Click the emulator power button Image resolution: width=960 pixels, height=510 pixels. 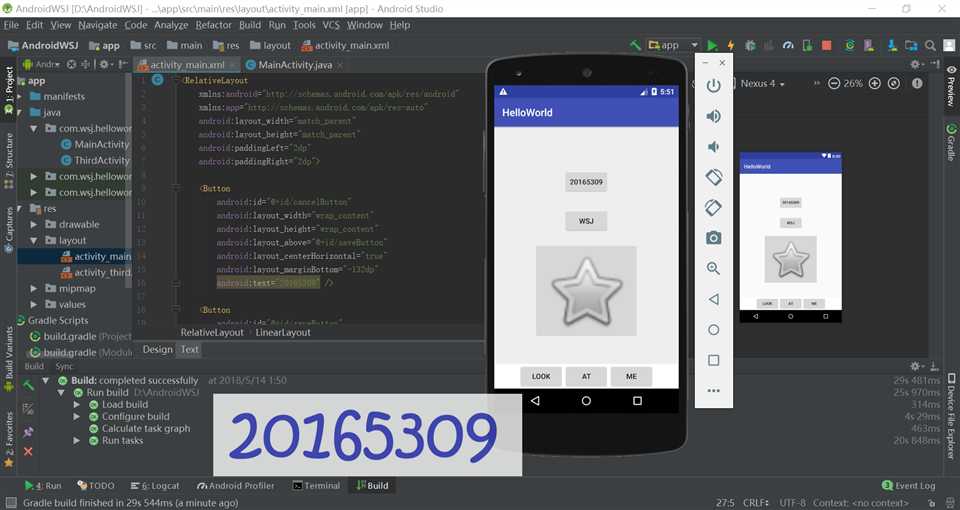coord(713,86)
